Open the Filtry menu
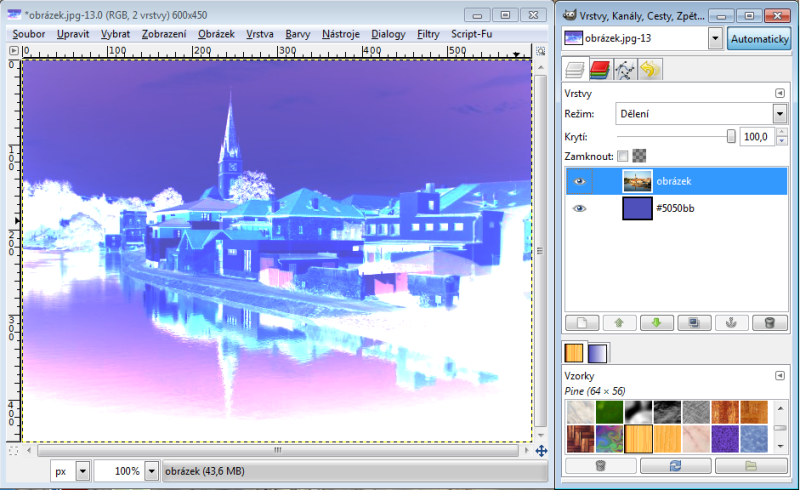This screenshot has width=800, height=490. click(428, 34)
